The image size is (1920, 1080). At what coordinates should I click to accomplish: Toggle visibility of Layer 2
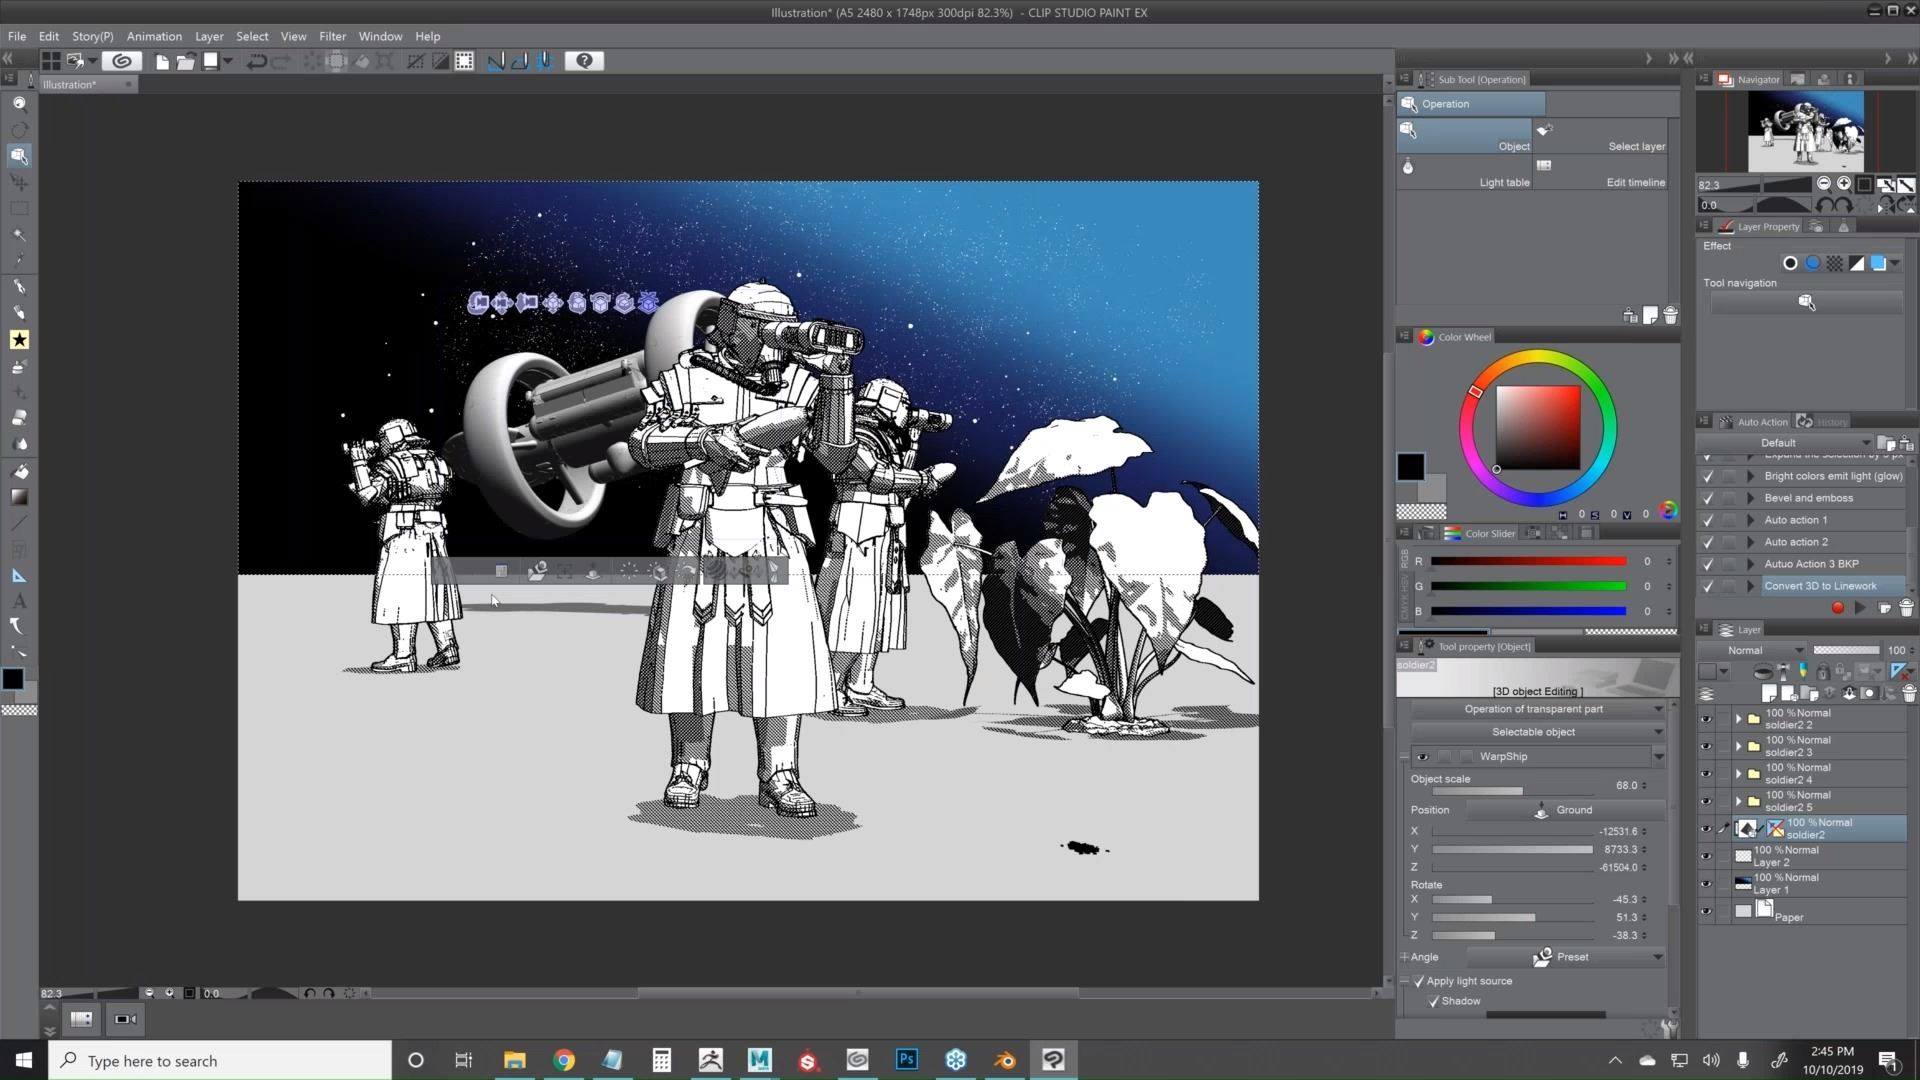[1706, 856]
